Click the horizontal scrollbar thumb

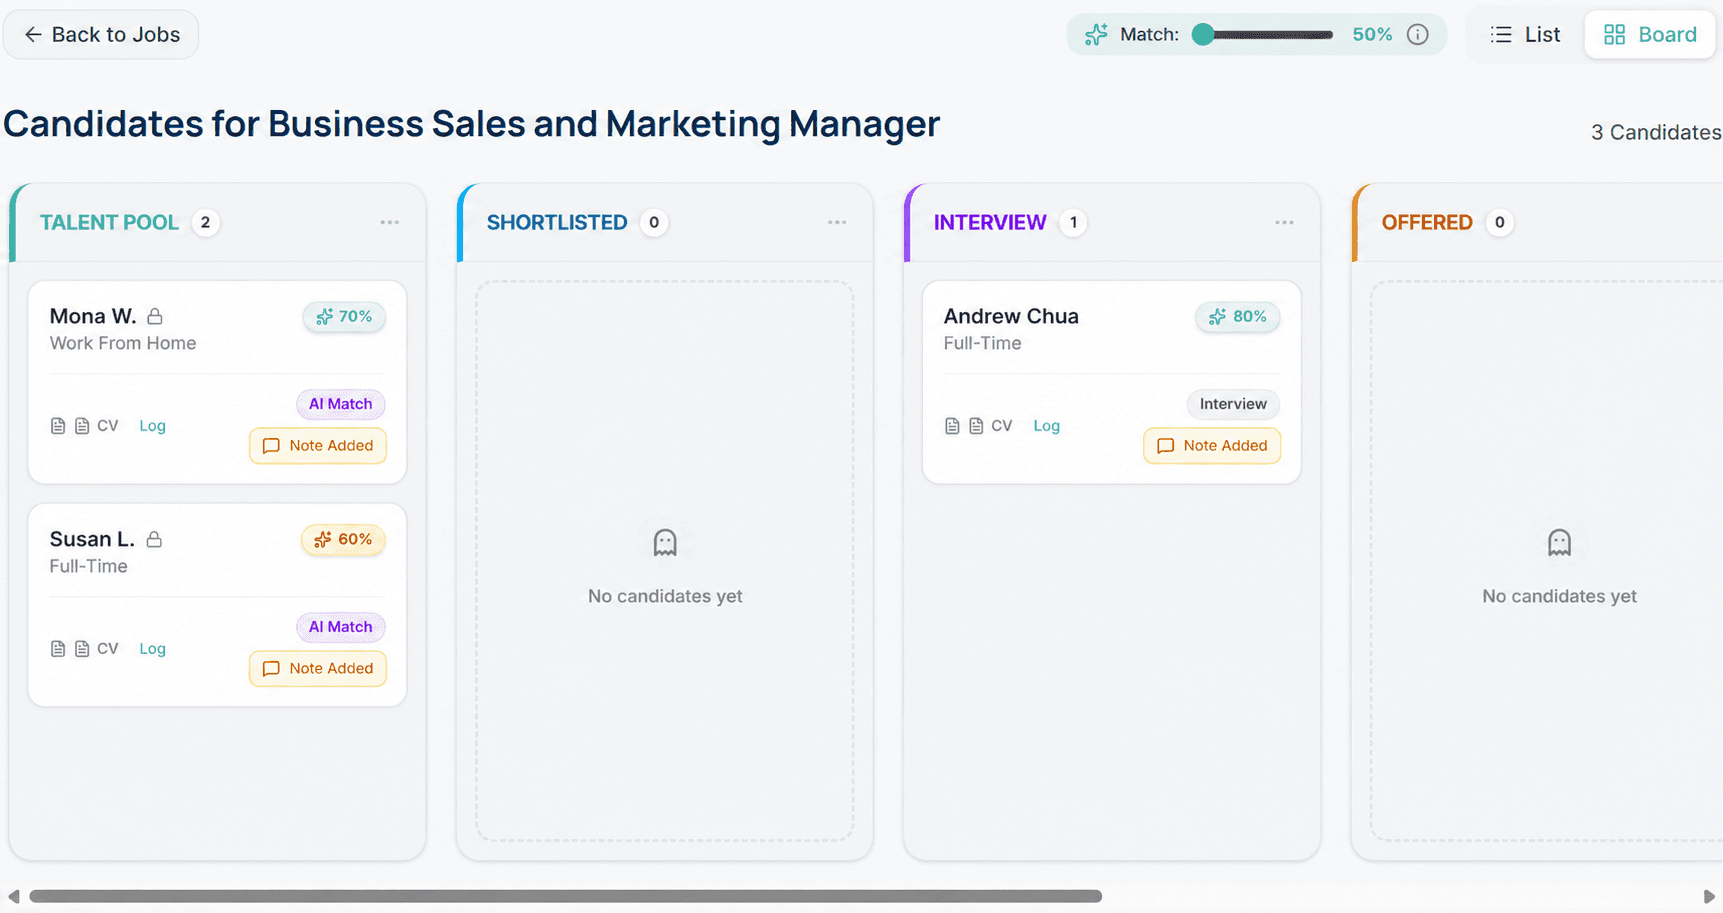pos(566,896)
